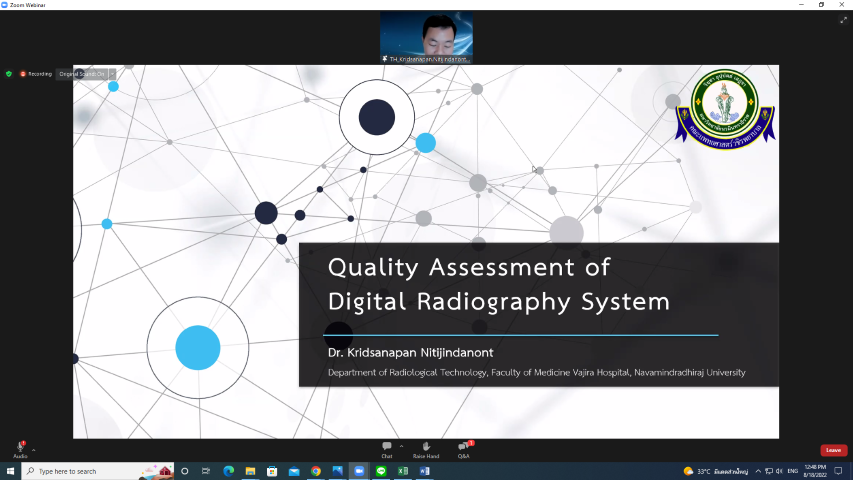Click the Audio microphone icon
853x480 pixels.
point(20,448)
